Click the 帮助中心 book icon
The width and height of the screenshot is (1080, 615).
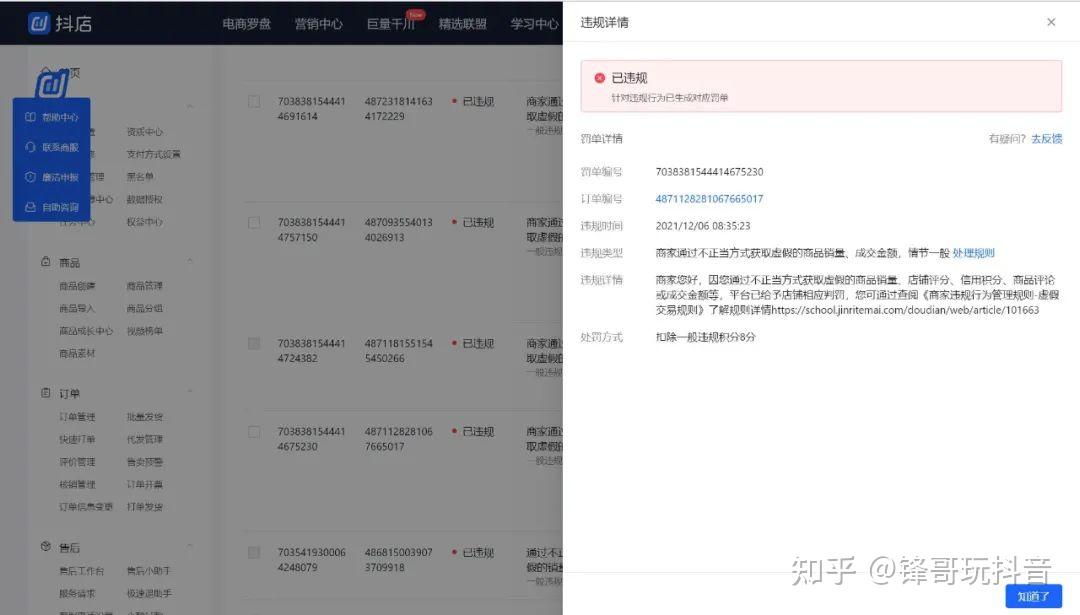click(x=30, y=117)
